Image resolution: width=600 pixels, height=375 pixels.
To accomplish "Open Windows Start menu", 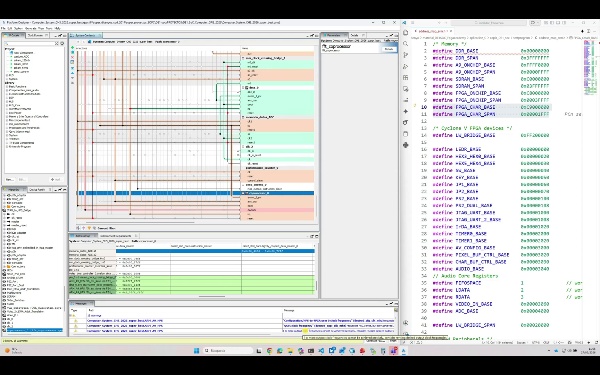I will [196, 351].
